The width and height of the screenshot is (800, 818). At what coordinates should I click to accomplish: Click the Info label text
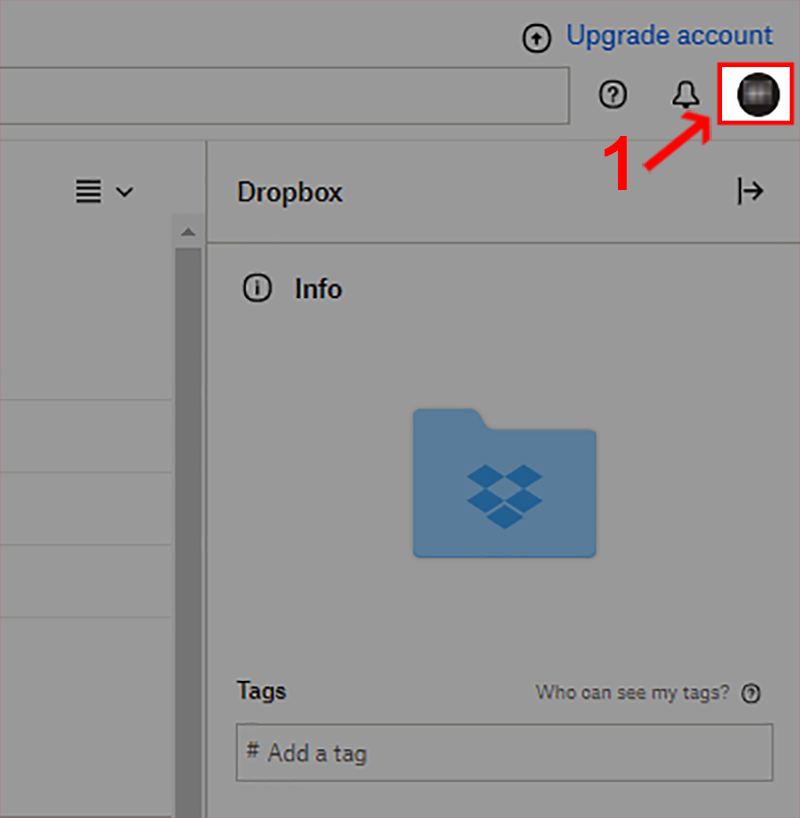(318, 288)
